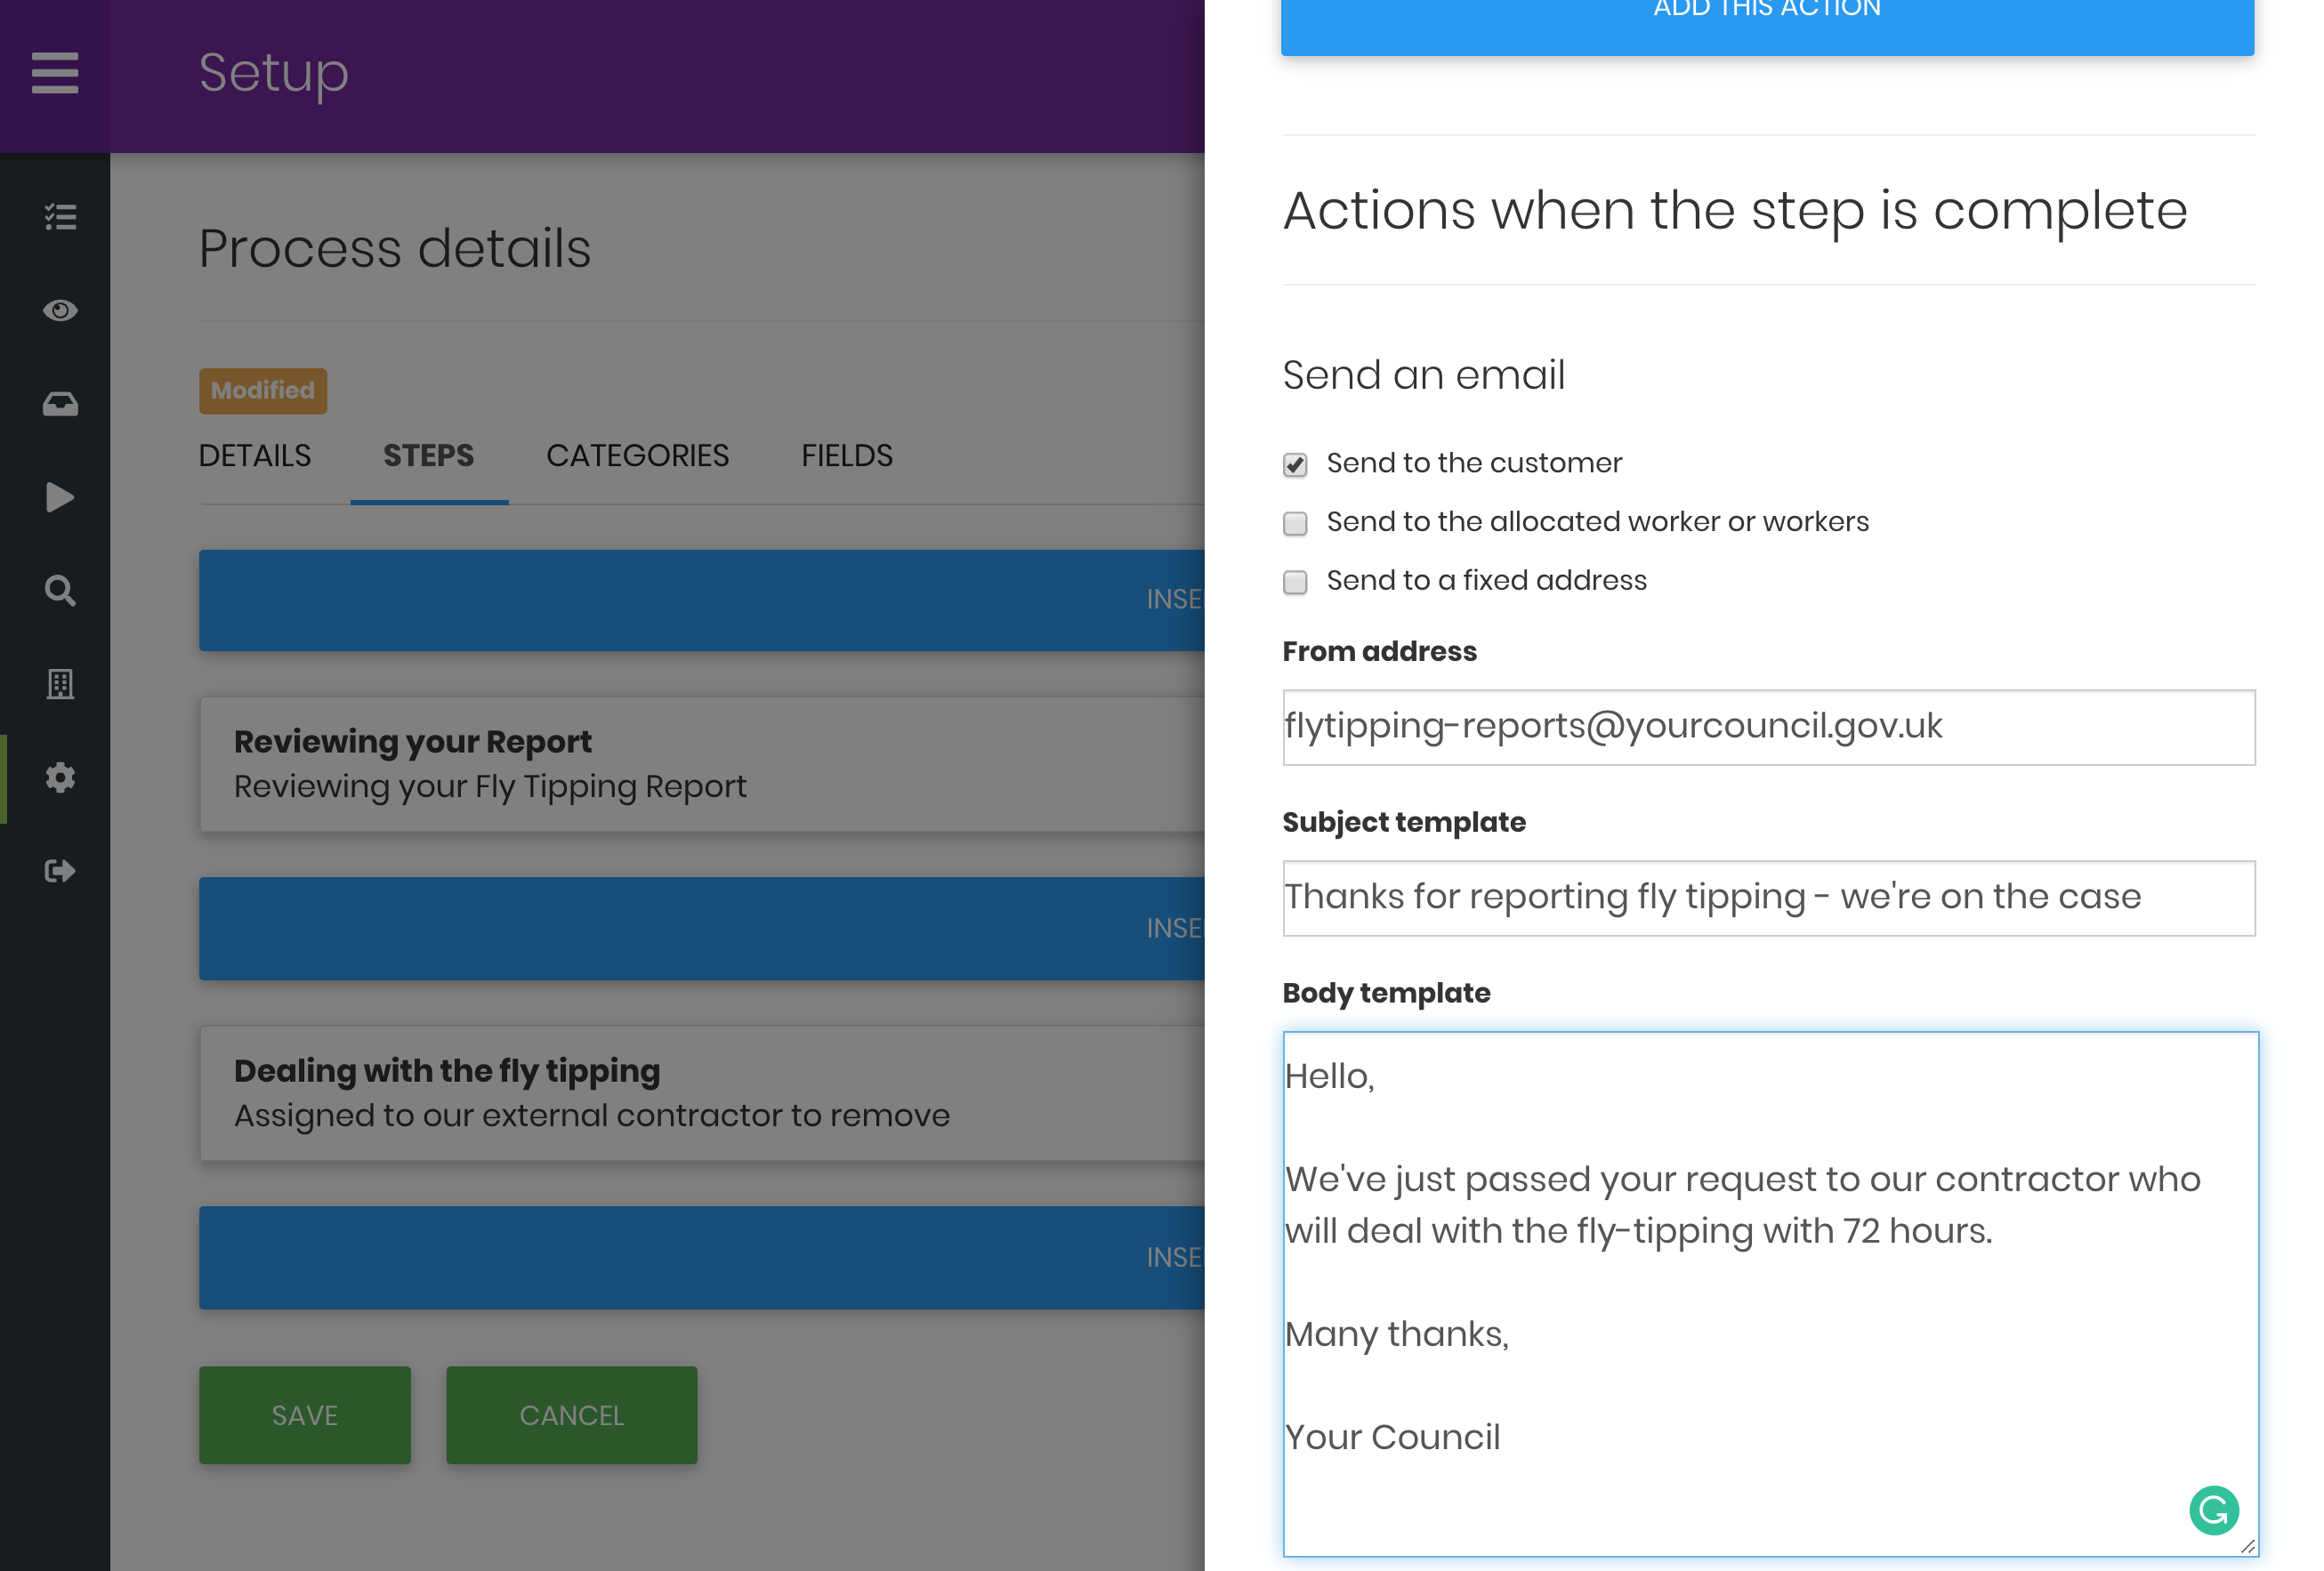Click the sign-out arrow sidebar icon
Viewport: 2324px width, 1571px height.
point(60,871)
